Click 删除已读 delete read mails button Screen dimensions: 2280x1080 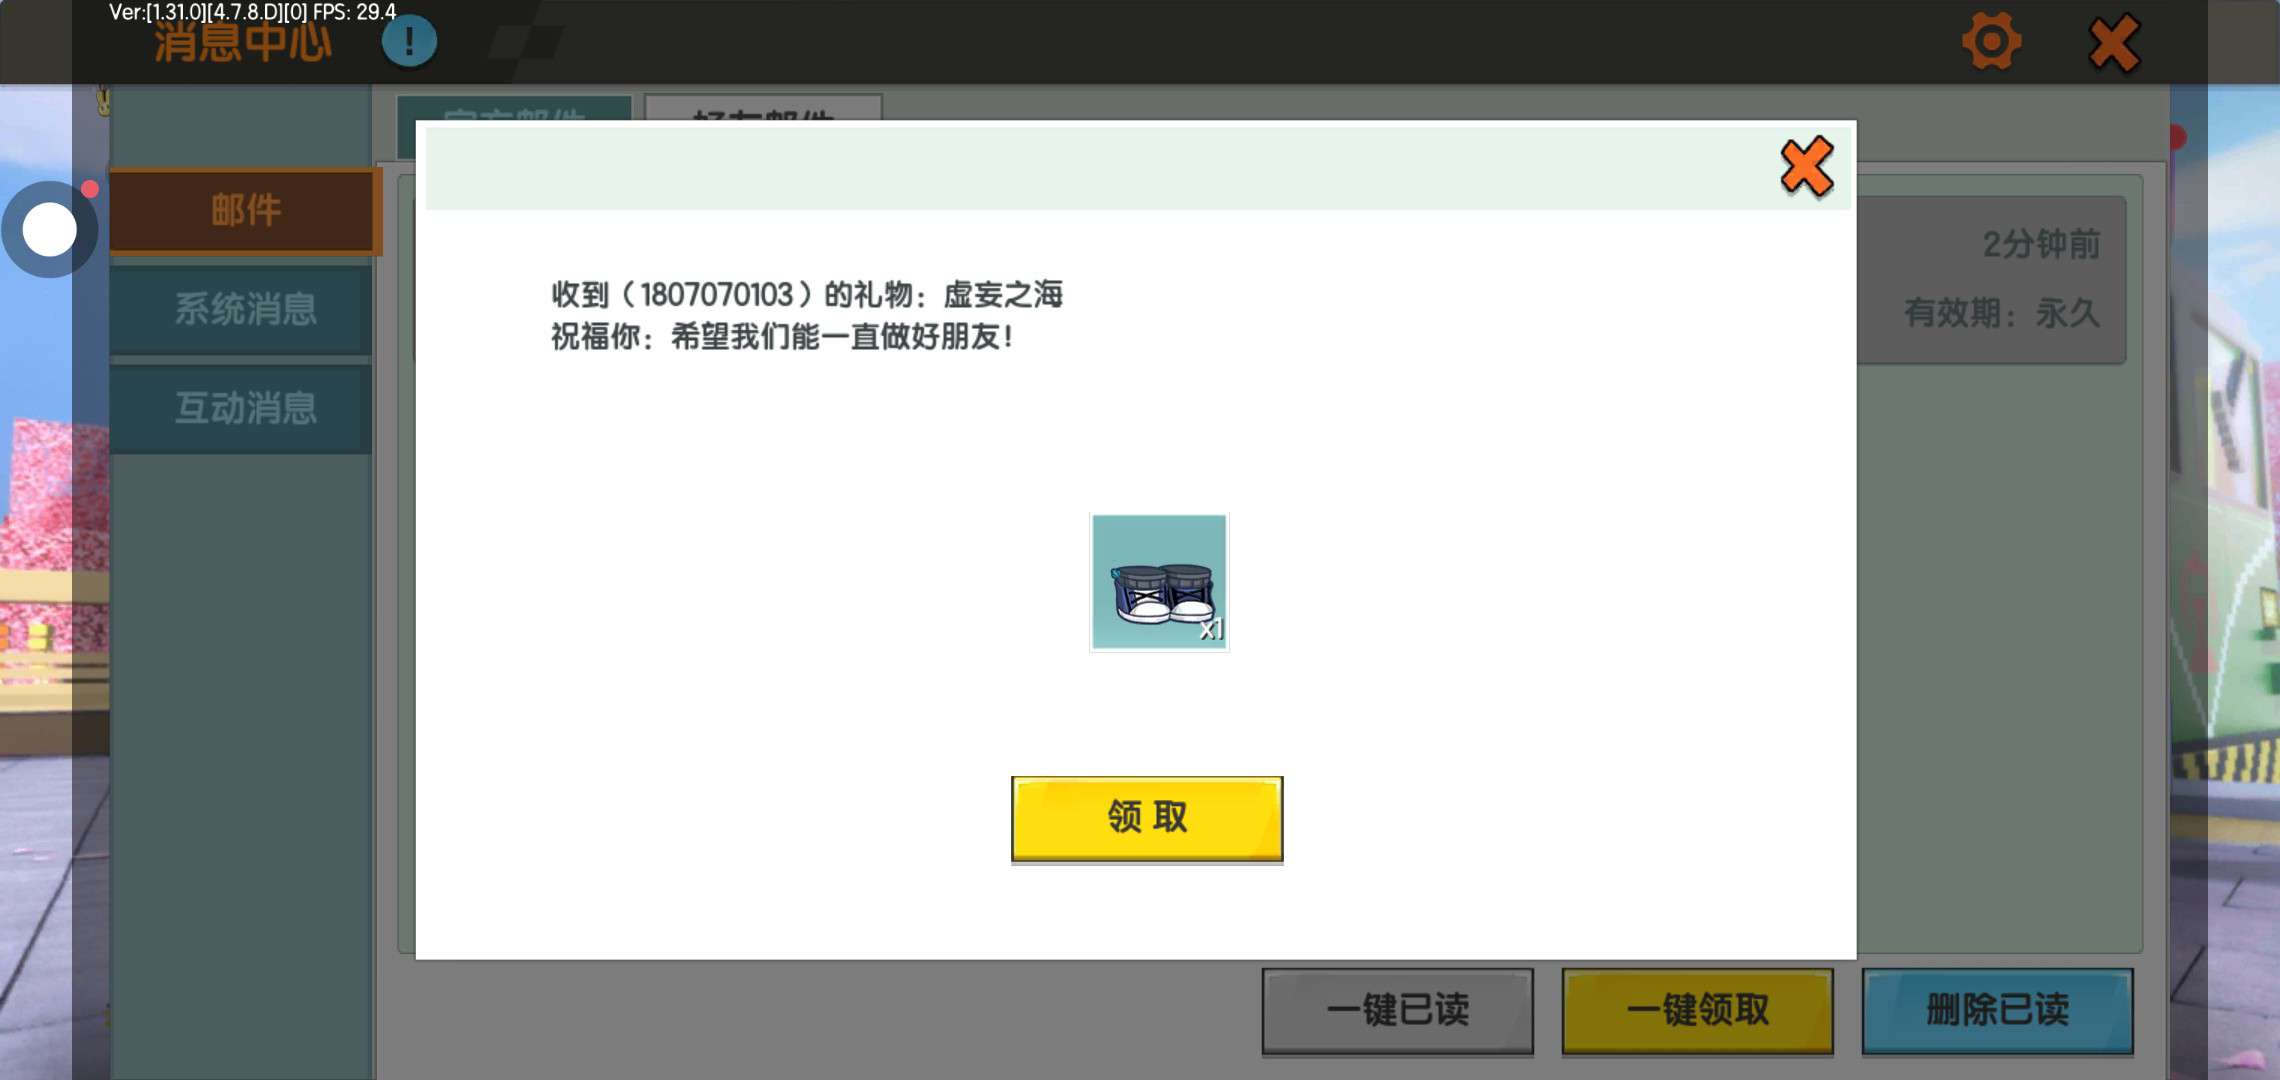point(1997,1010)
